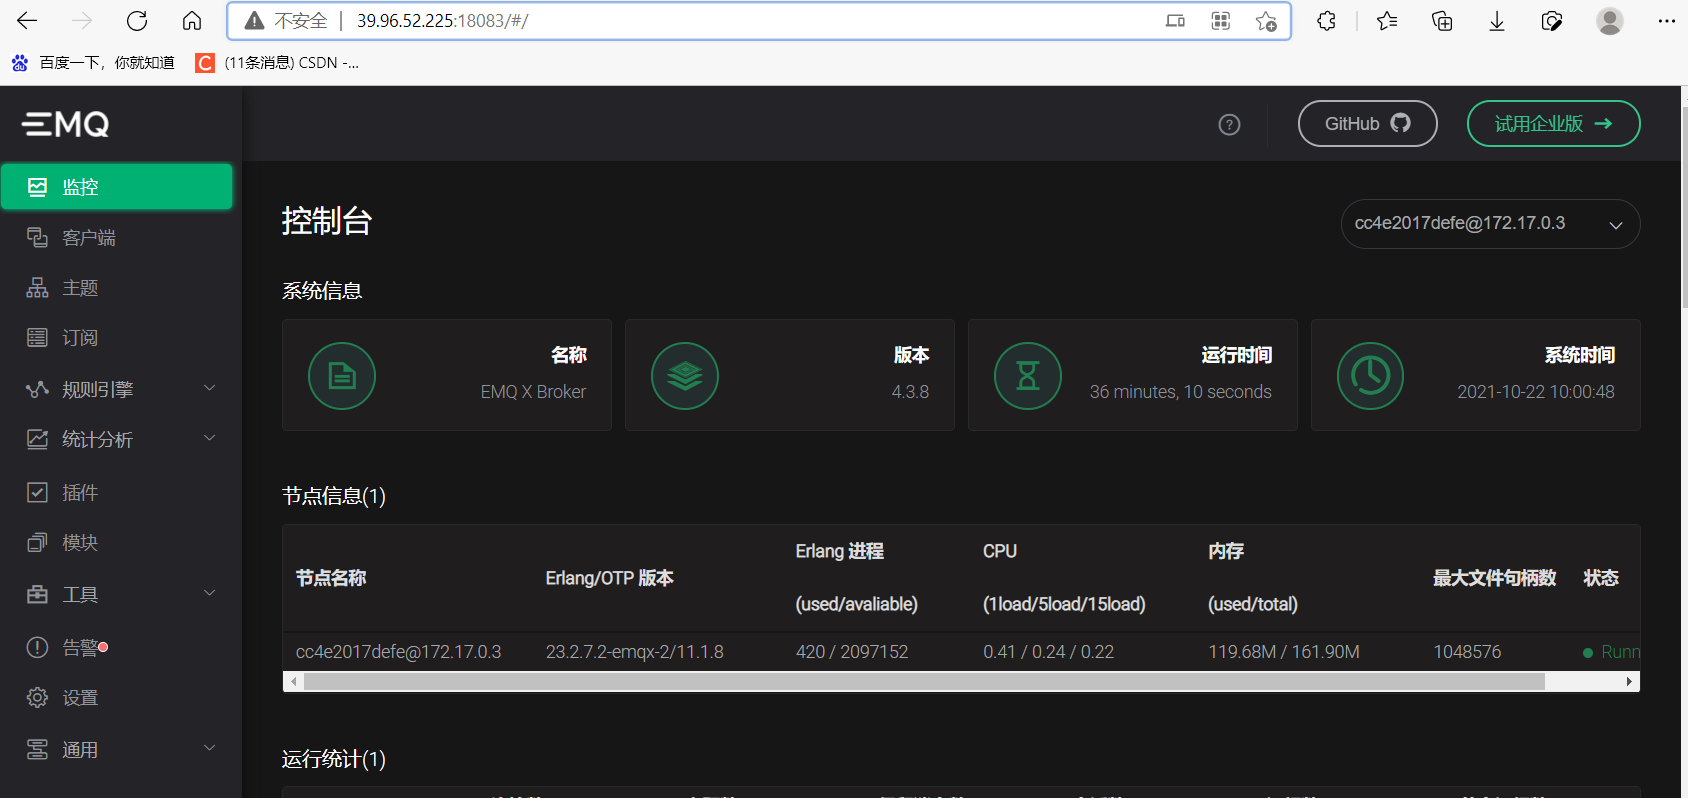Screen dimensions: 1688x798
Task: Click the 设置 gear icon
Action: (x=37, y=698)
